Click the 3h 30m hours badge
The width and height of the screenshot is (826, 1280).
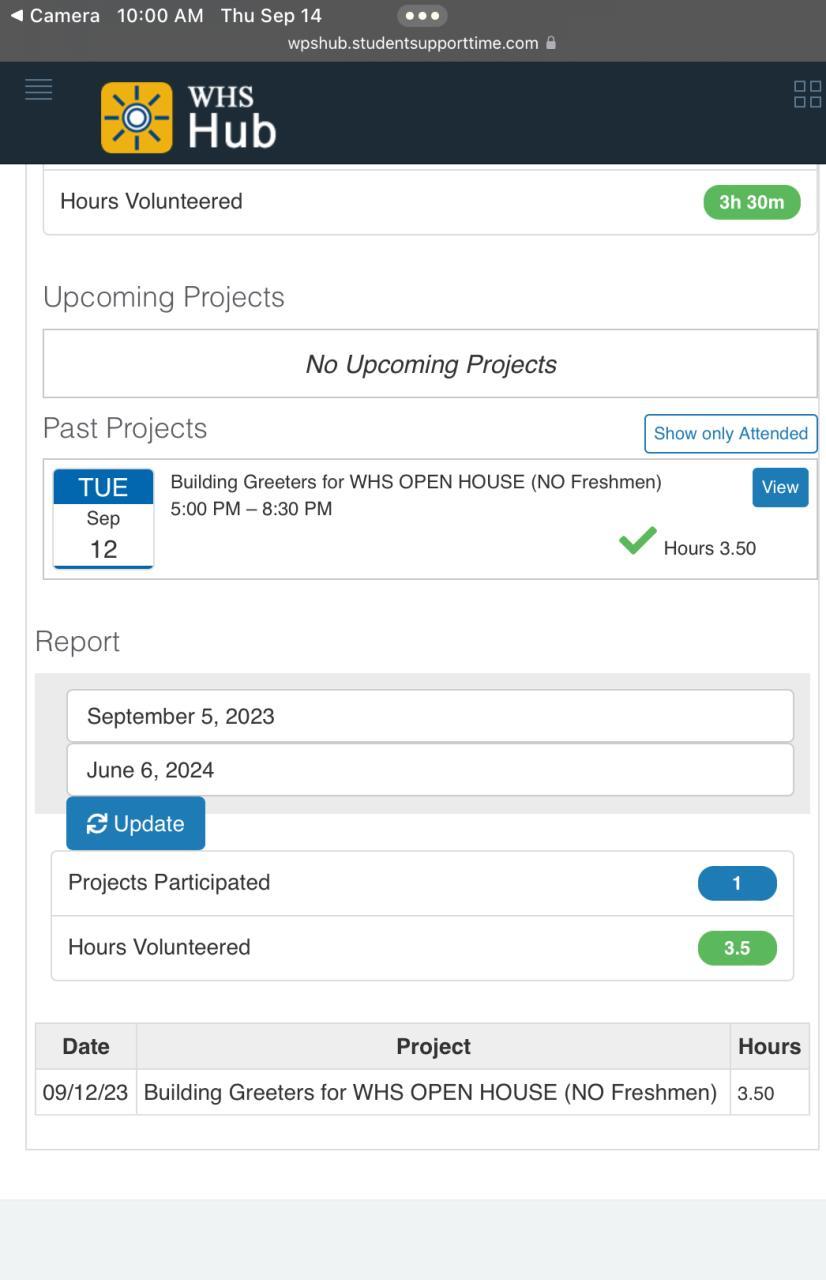pos(752,202)
